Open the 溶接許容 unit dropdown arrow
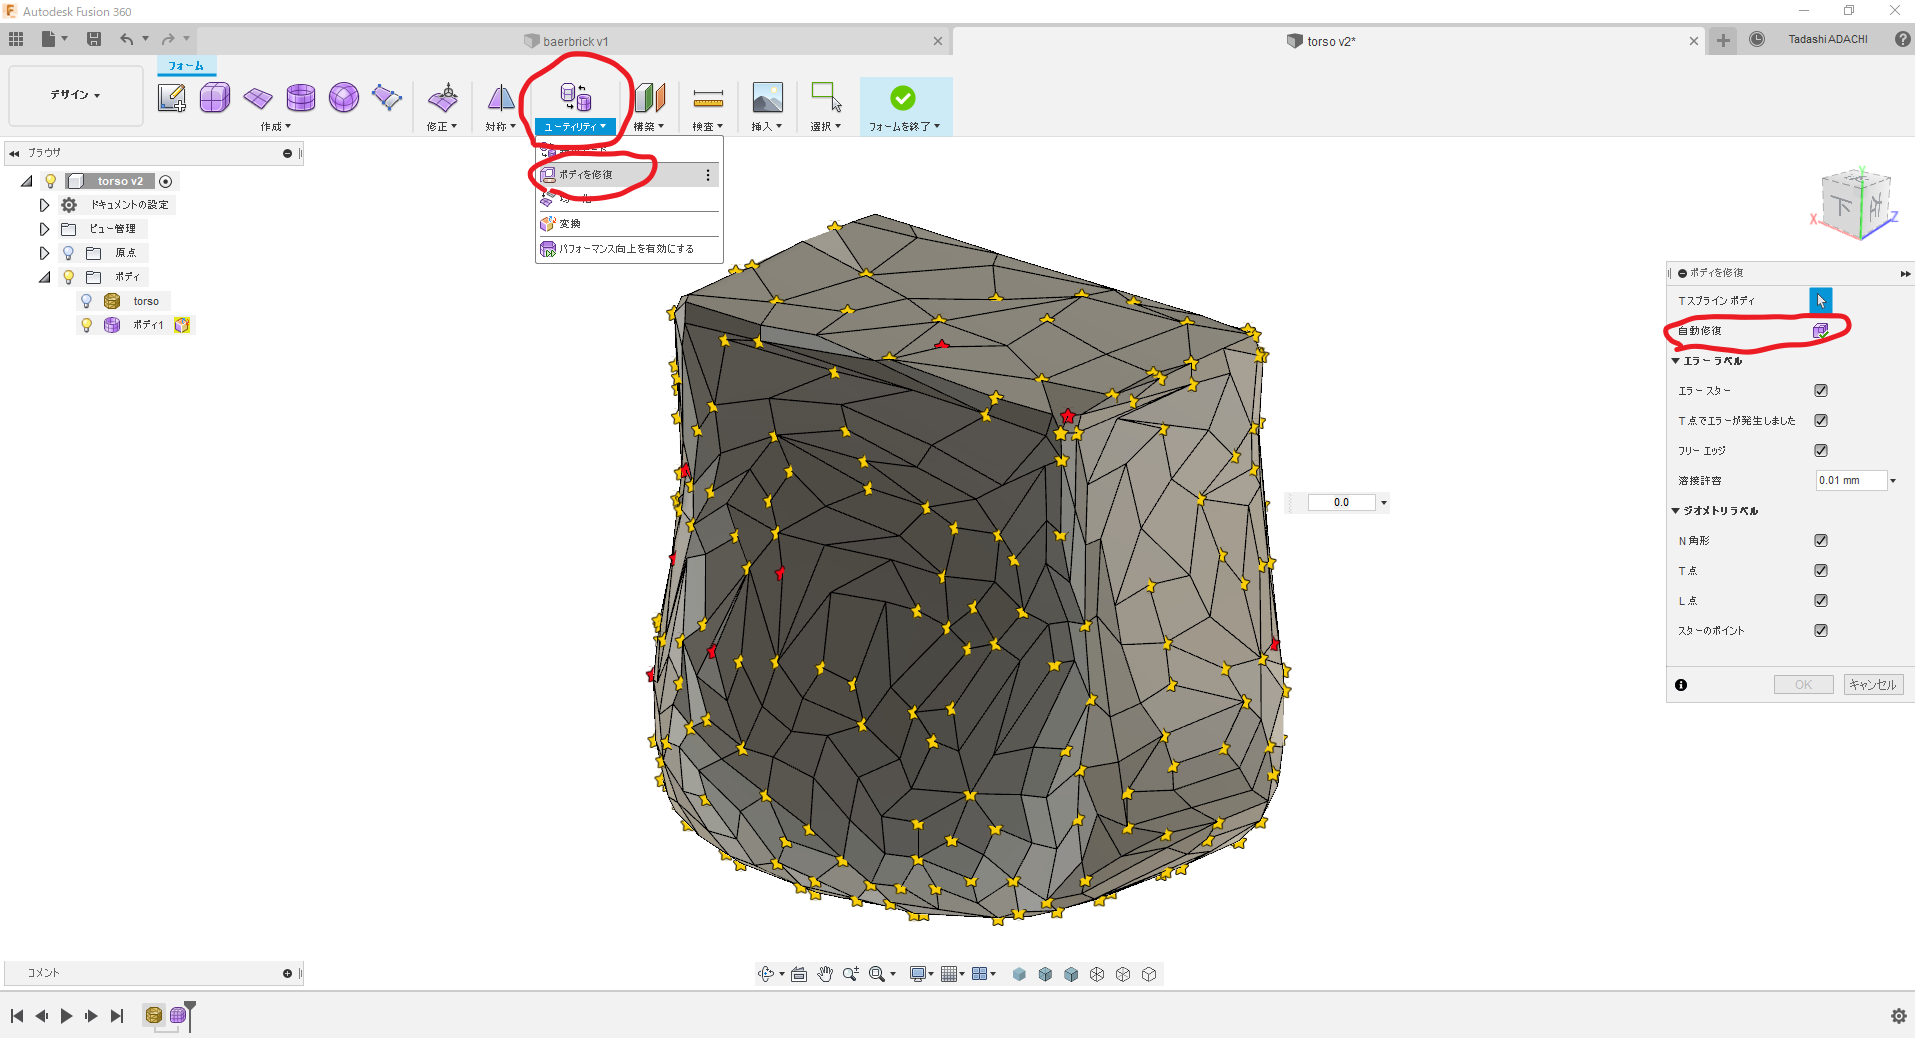Screen dimensions: 1915x1038 1893,481
